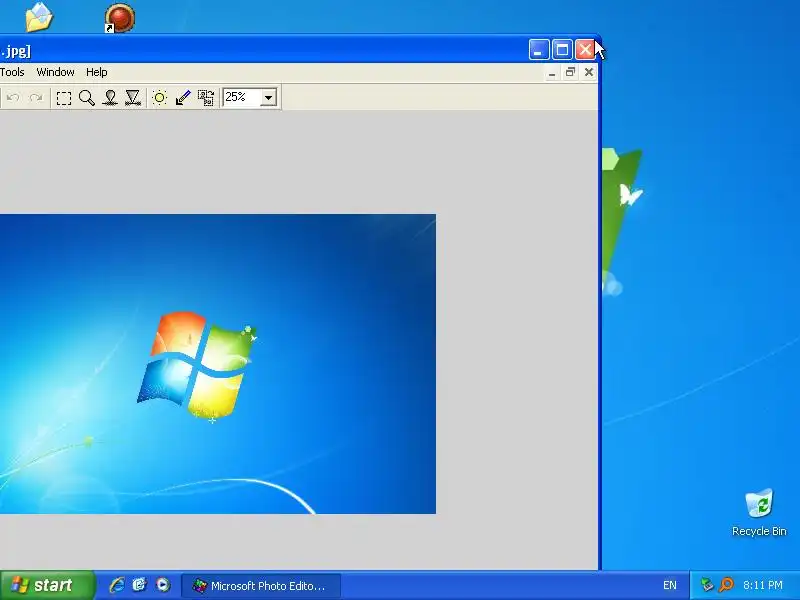Image resolution: width=800 pixels, height=600 pixels.
Task: Click into the 25% zoom percentage field
Action: tap(241, 97)
